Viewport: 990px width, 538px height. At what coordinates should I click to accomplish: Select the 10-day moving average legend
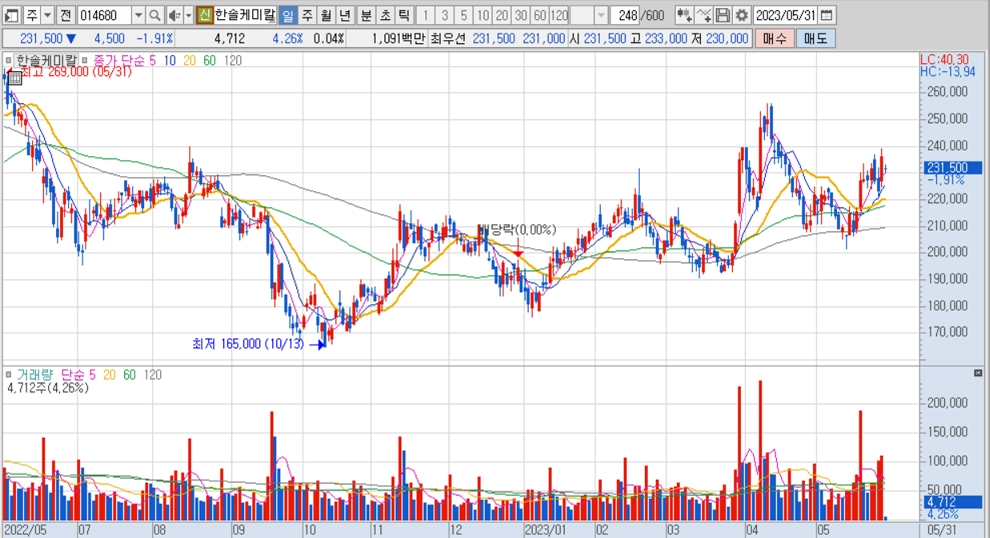point(169,61)
